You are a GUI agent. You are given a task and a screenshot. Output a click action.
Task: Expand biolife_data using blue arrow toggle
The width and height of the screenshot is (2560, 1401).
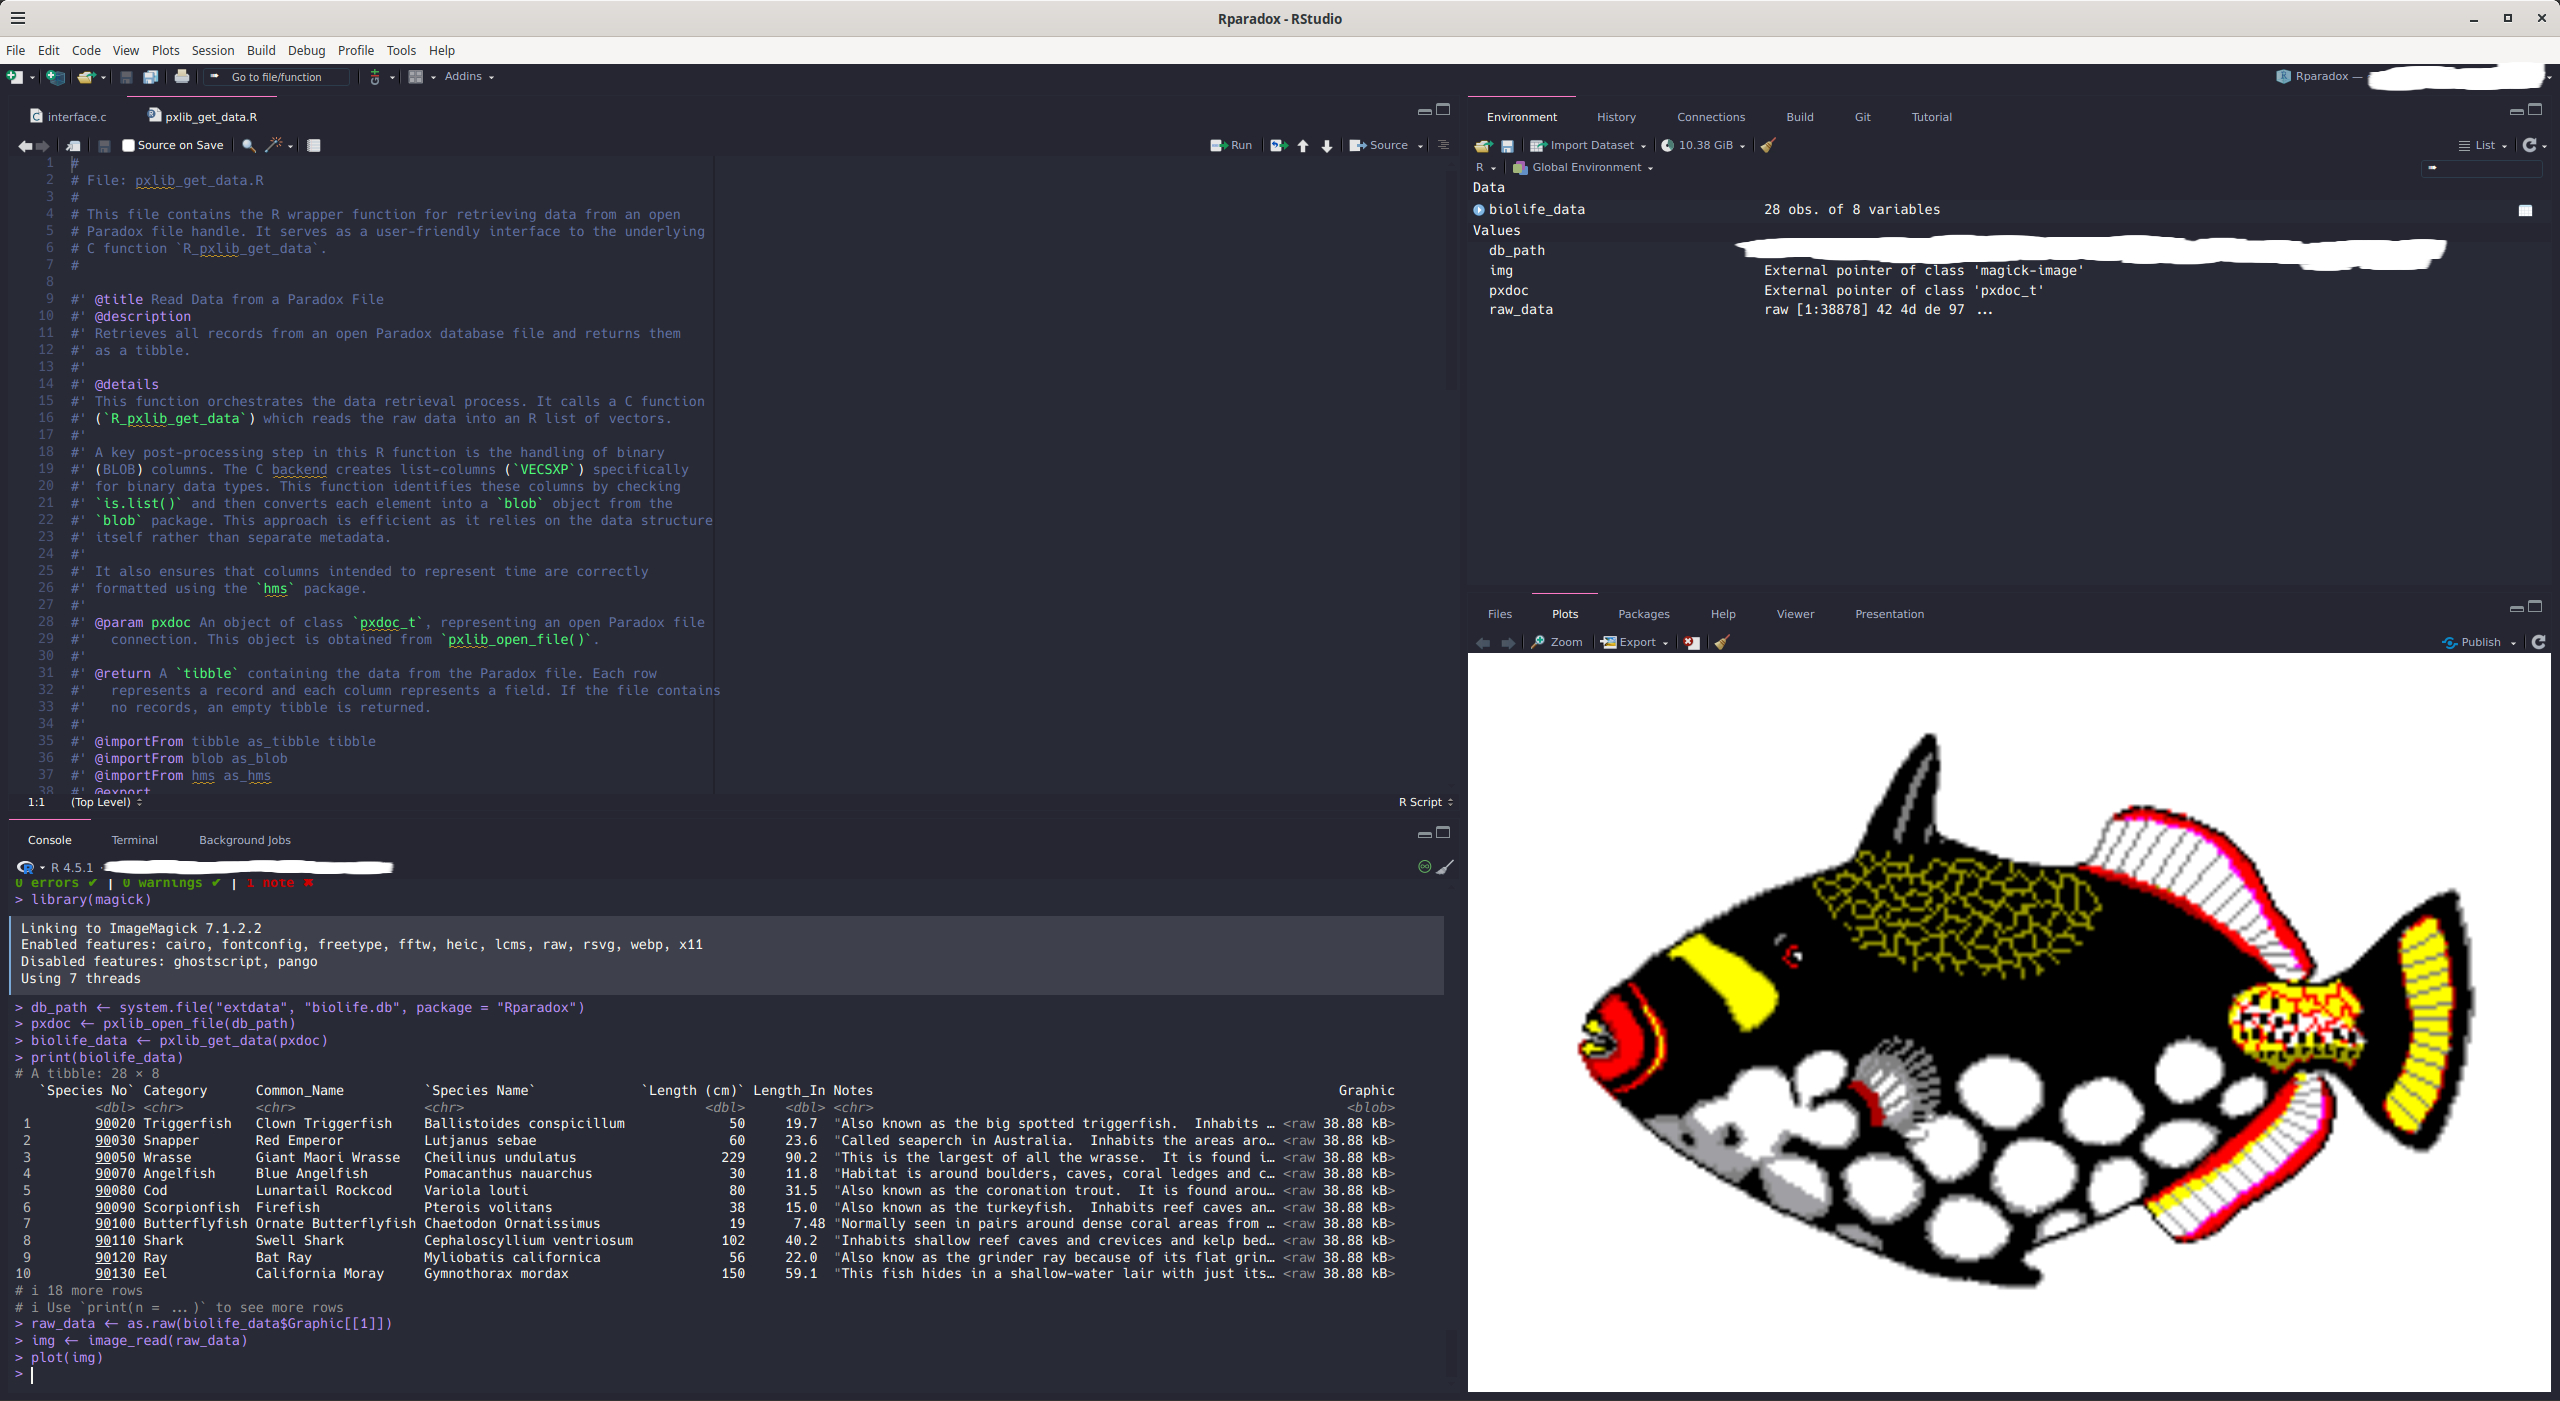point(1479,210)
